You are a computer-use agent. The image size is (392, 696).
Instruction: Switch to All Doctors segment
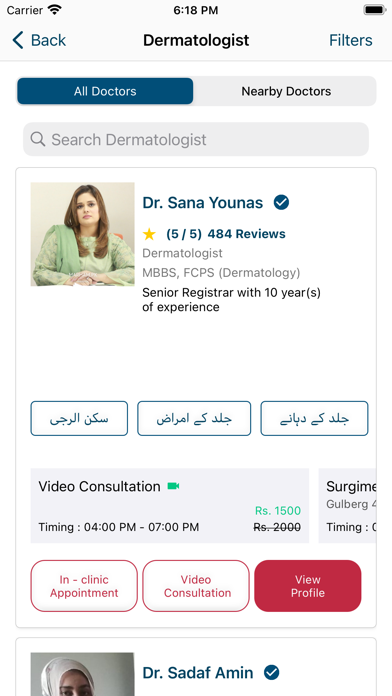pos(105,91)
